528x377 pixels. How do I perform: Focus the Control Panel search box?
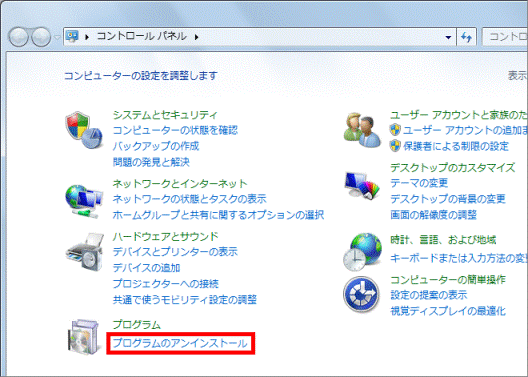(x=505, y=36)
